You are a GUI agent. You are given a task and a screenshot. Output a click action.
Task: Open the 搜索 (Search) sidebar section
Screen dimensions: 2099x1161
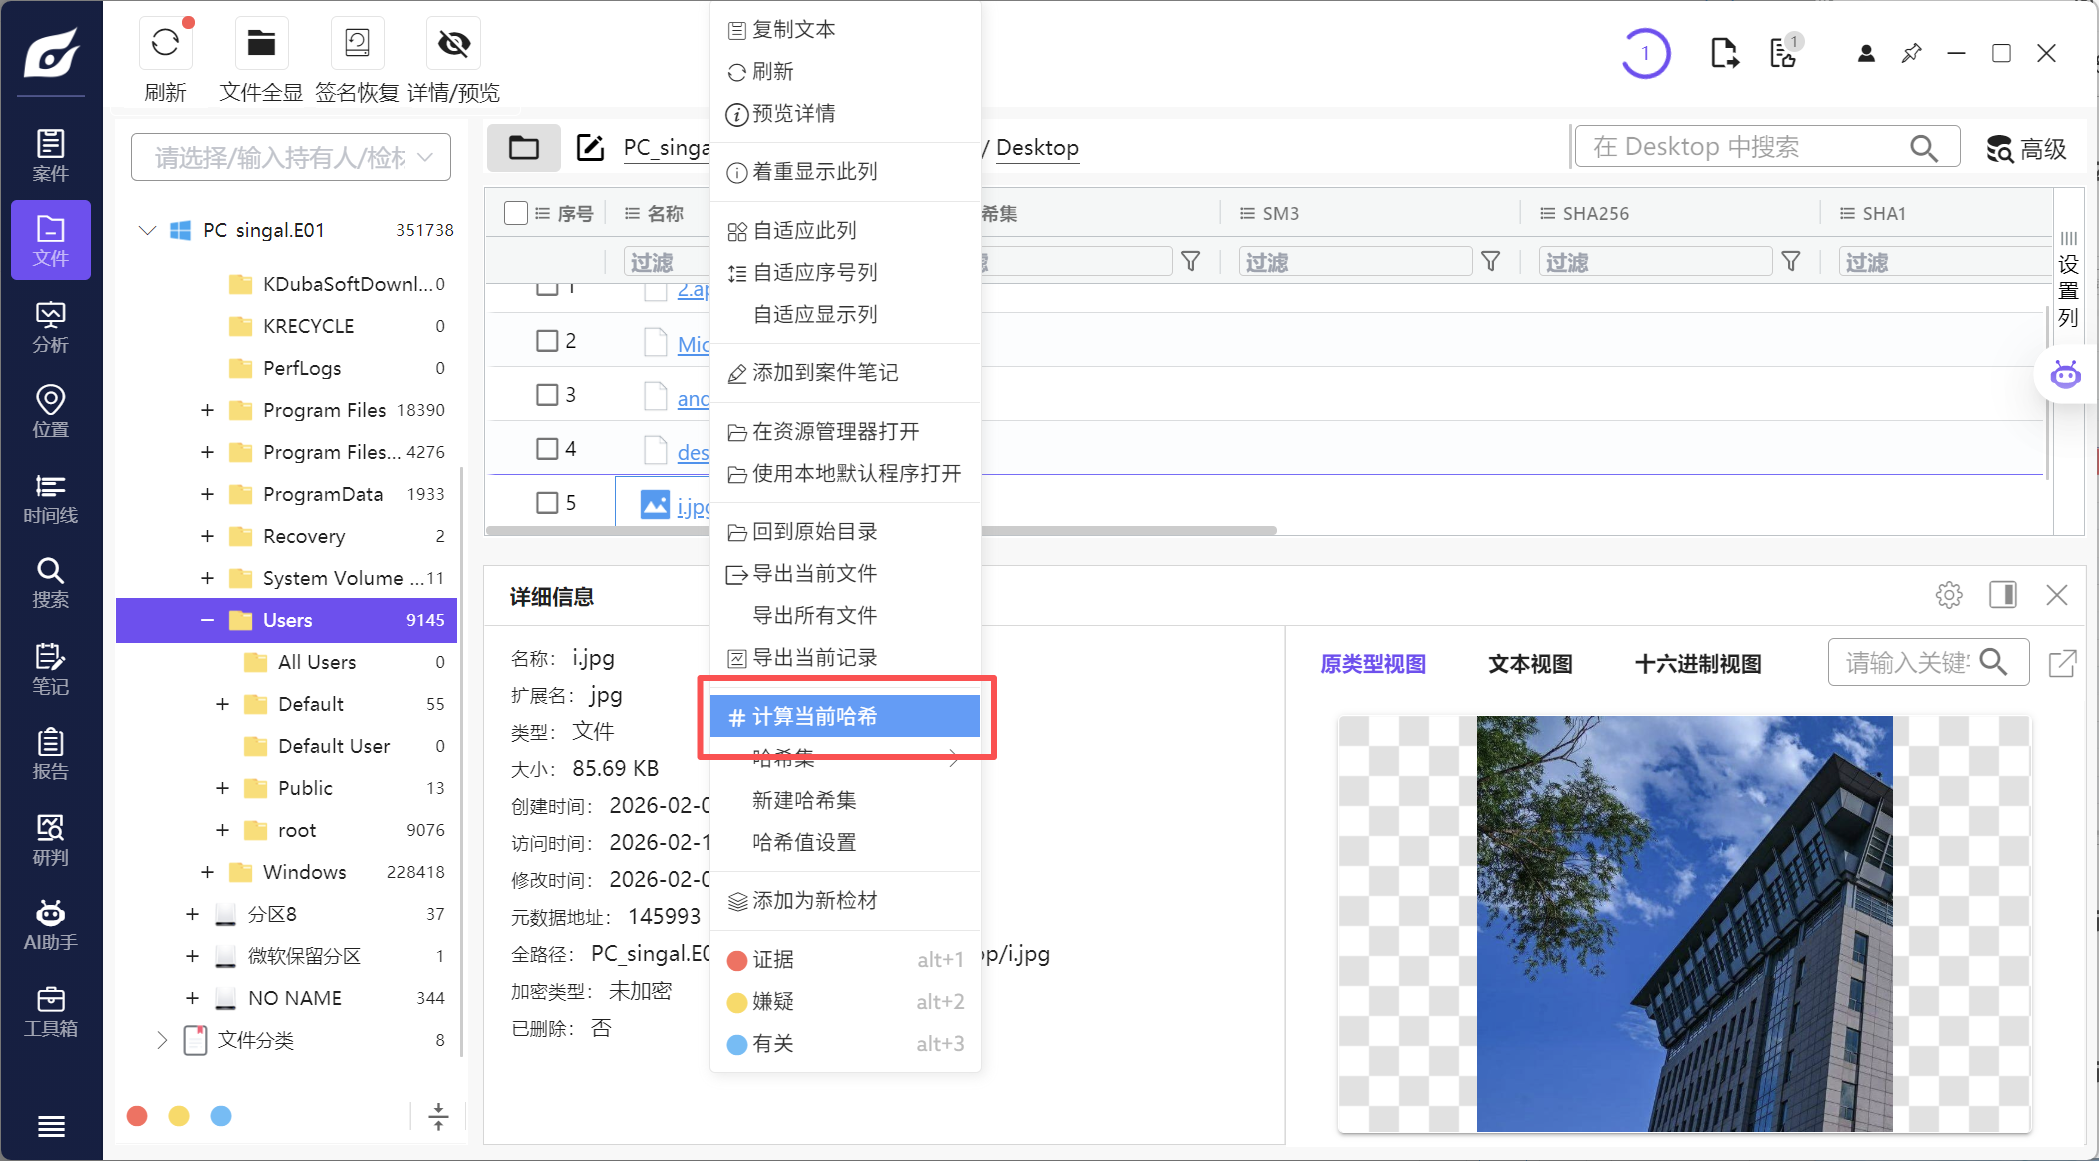click(x=50, y=583)
